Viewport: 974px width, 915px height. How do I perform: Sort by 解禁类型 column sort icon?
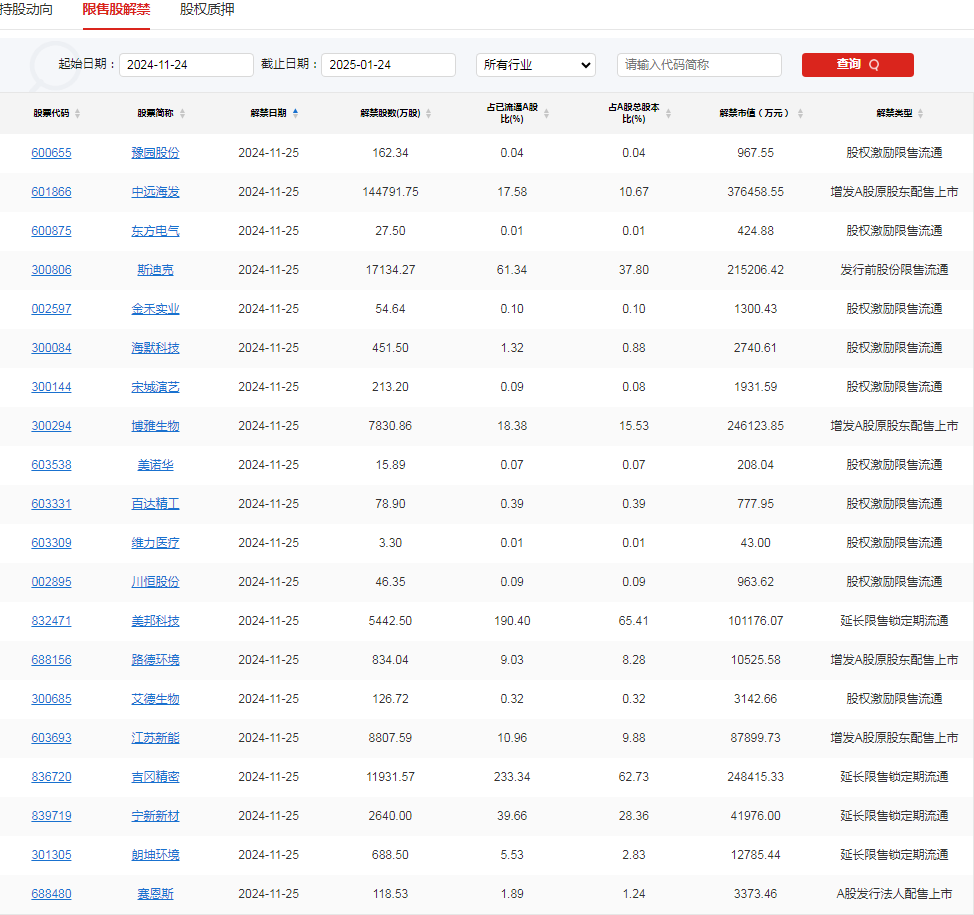[921, 113]
